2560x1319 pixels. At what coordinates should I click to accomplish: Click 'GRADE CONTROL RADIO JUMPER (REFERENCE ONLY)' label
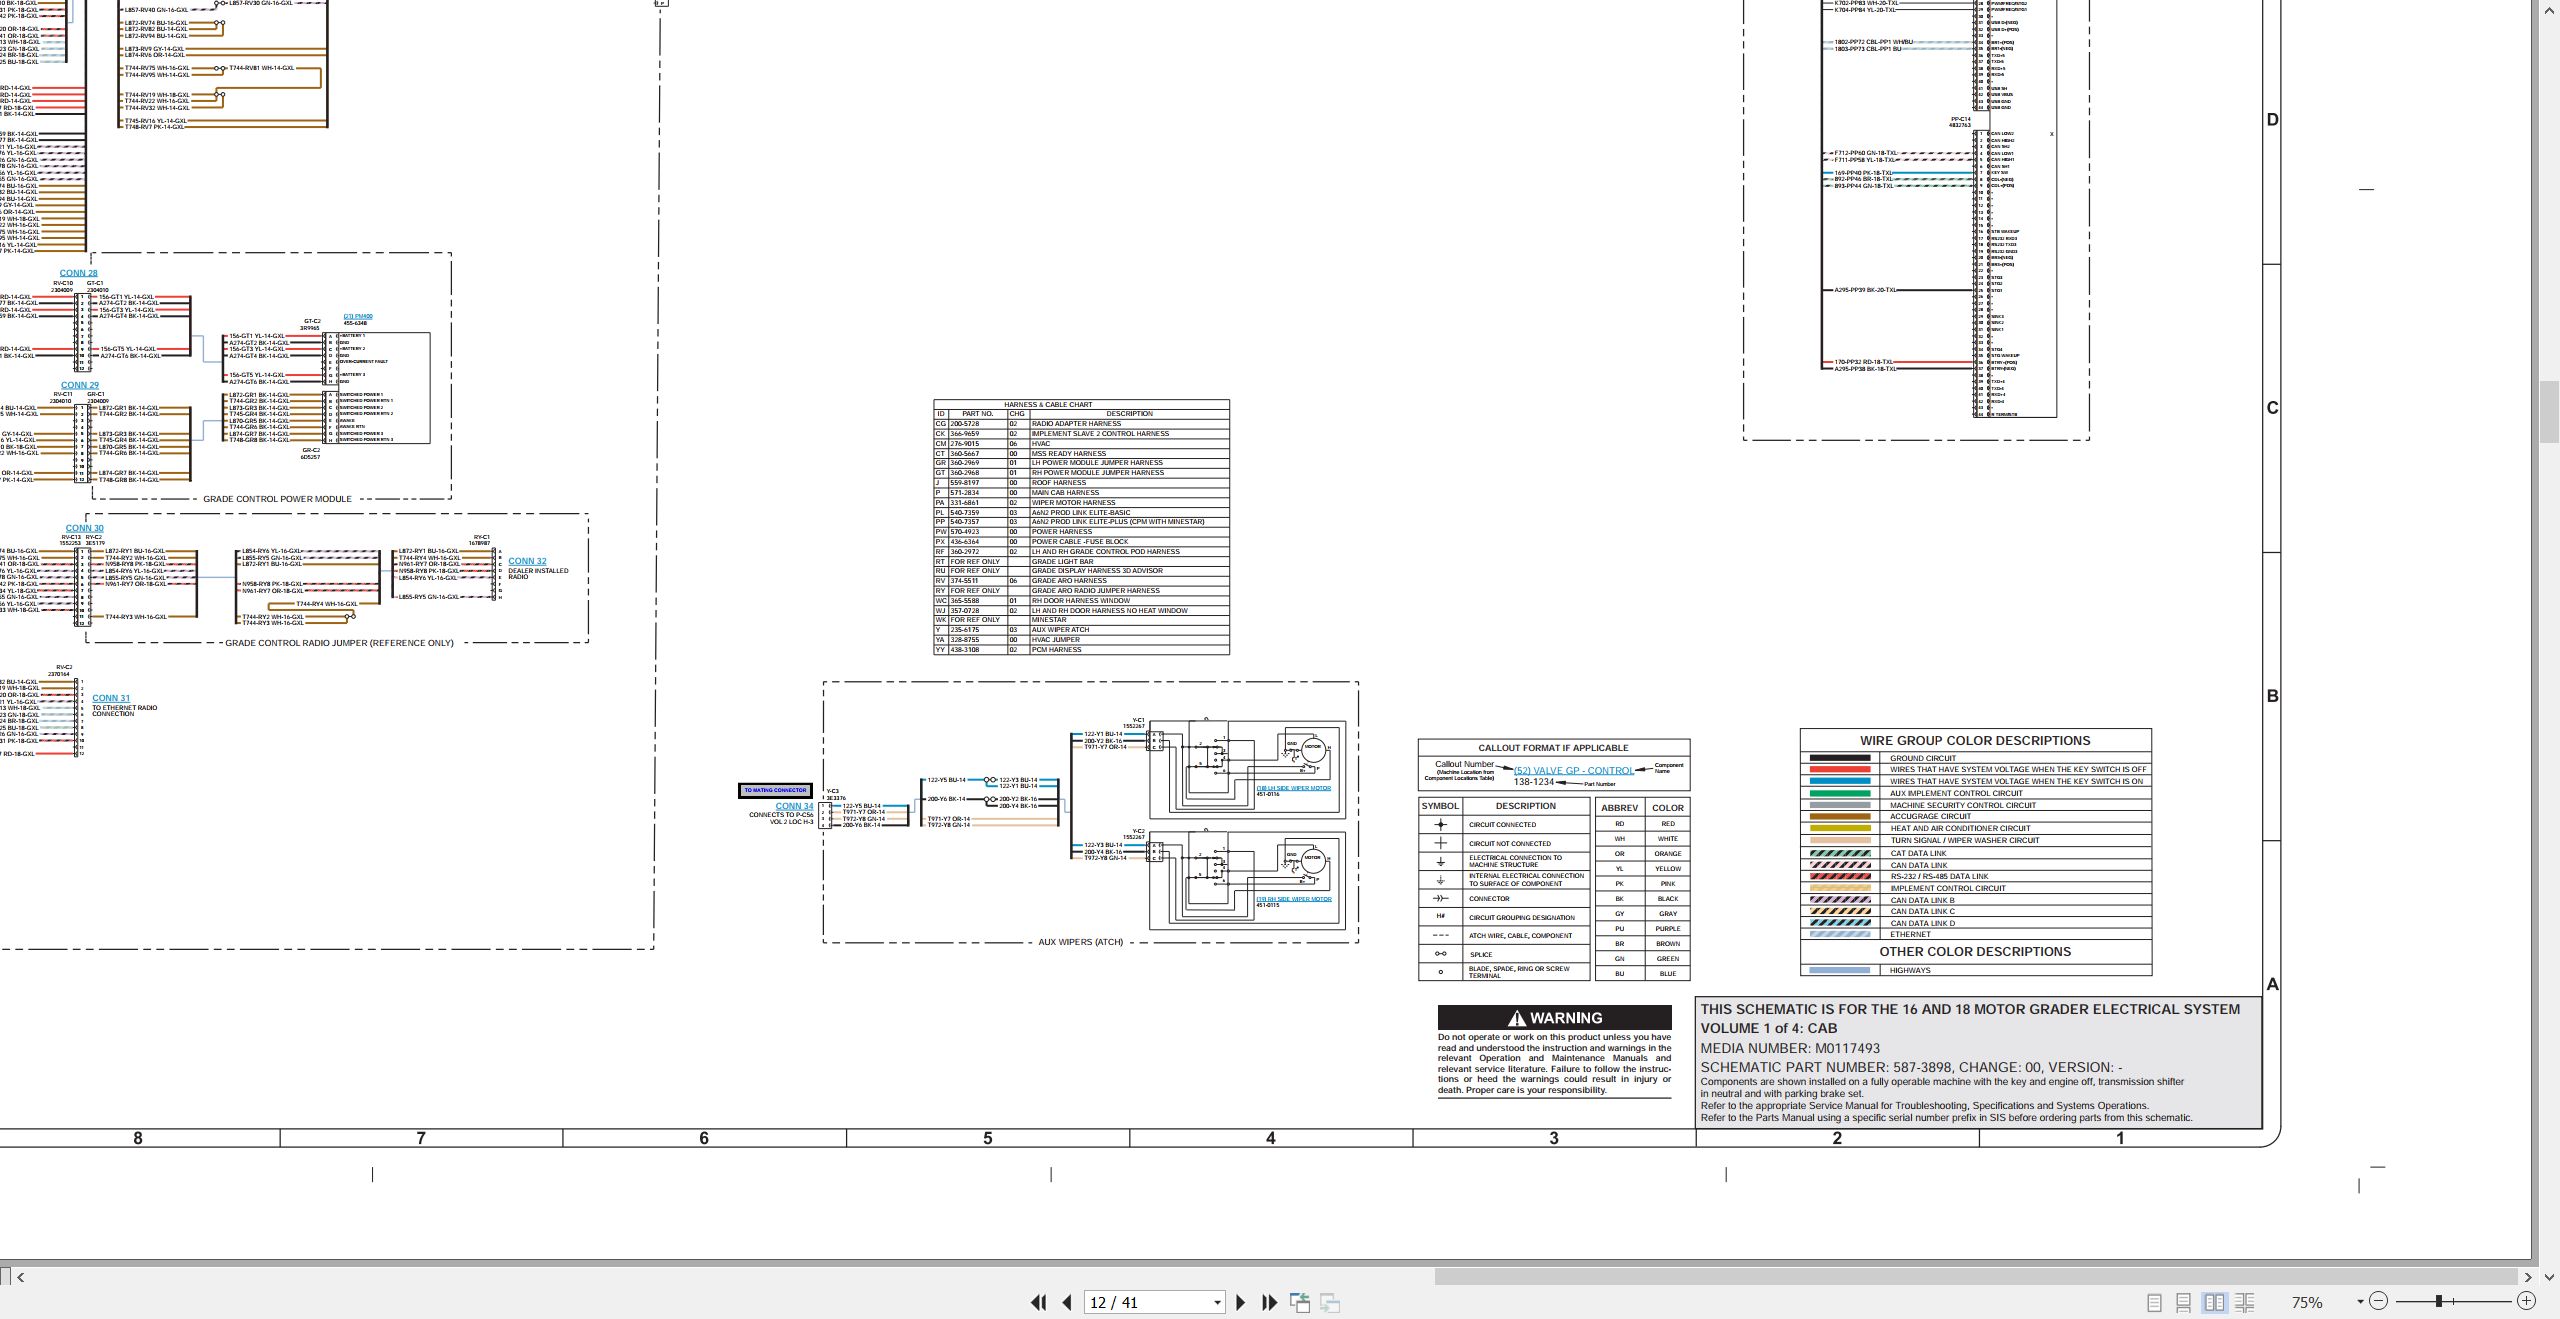click(x=339, y=643)
